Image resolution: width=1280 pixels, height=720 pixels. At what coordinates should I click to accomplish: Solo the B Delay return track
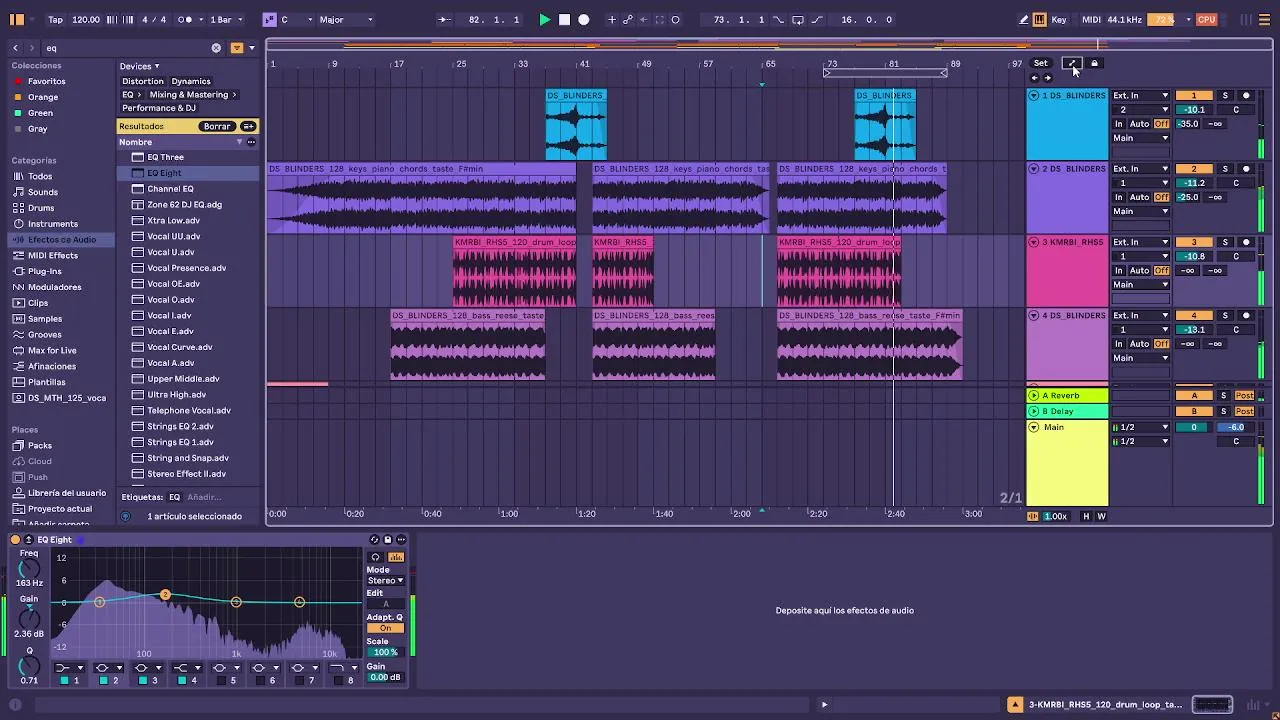tap(1224, 411)
